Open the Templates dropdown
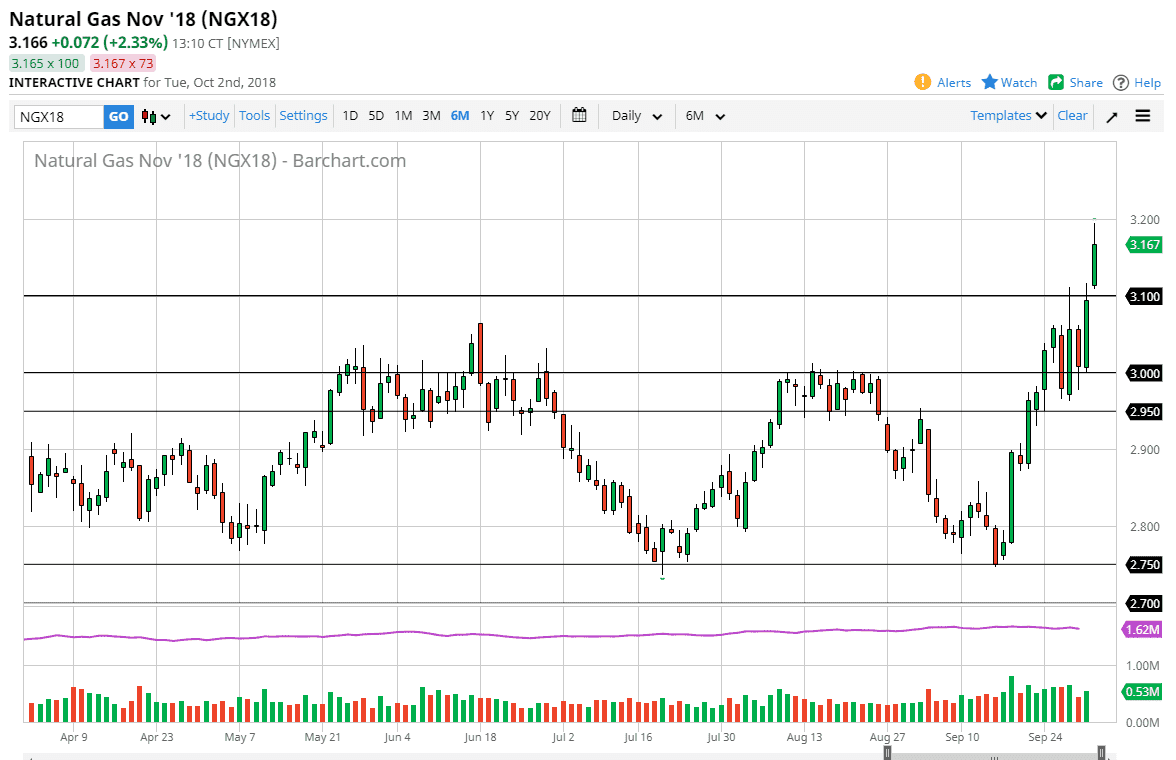This screenshot has height=760, width=1176. tap(1008, 116)
